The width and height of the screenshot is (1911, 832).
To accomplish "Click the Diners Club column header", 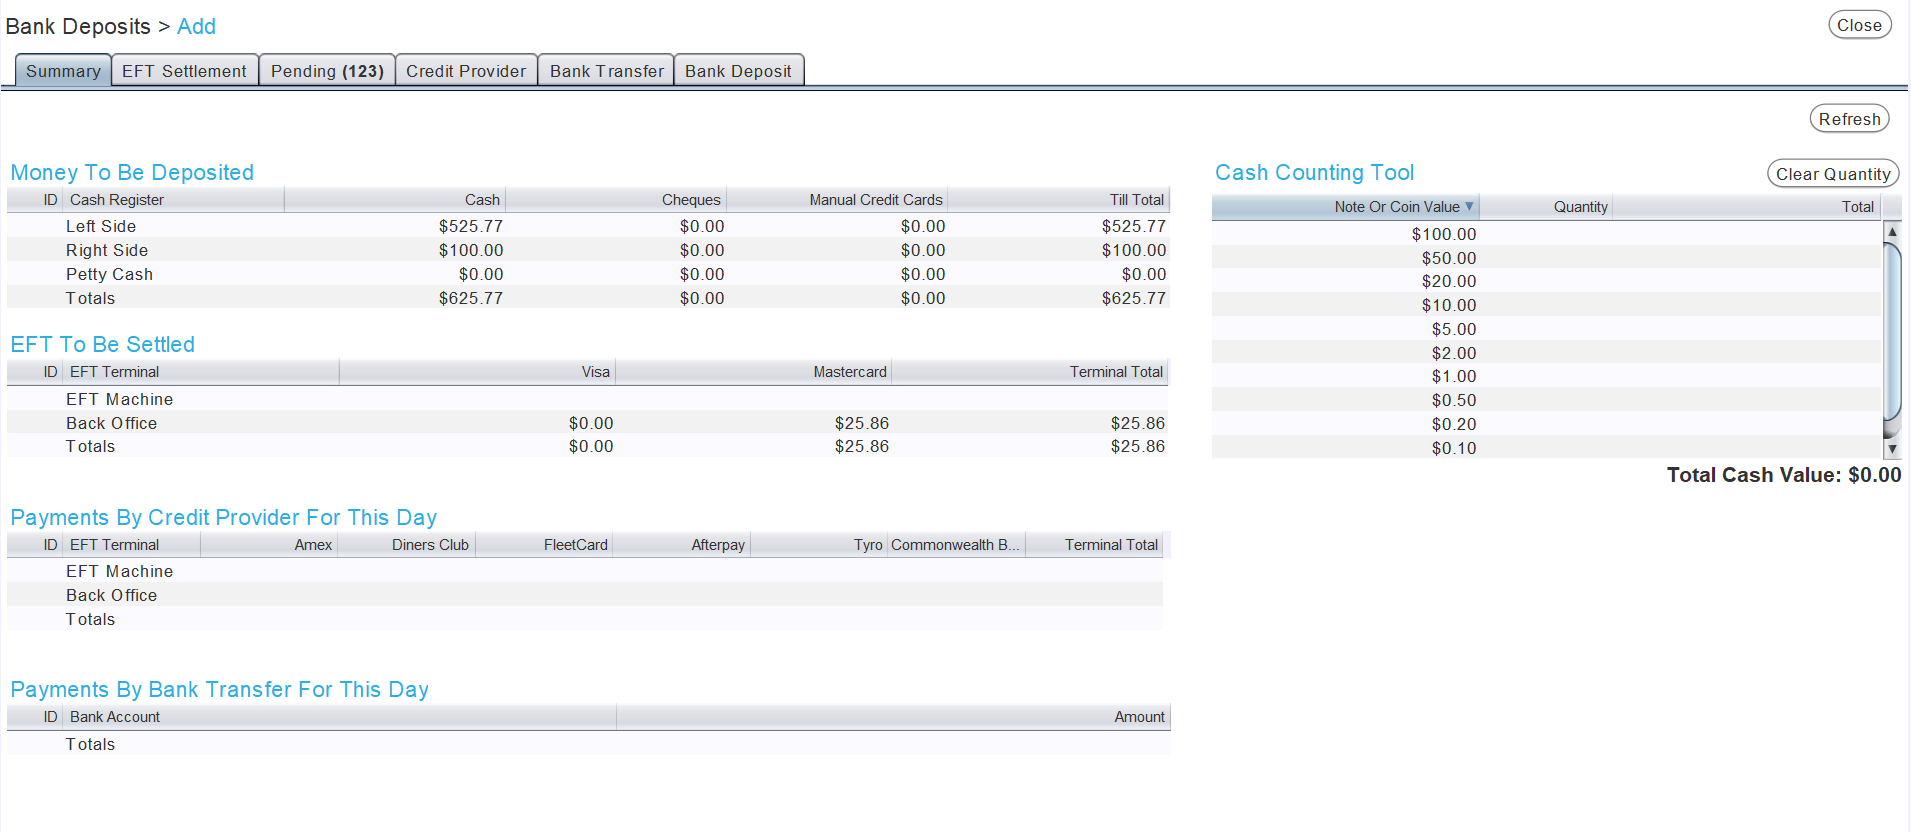I will 405,545.
